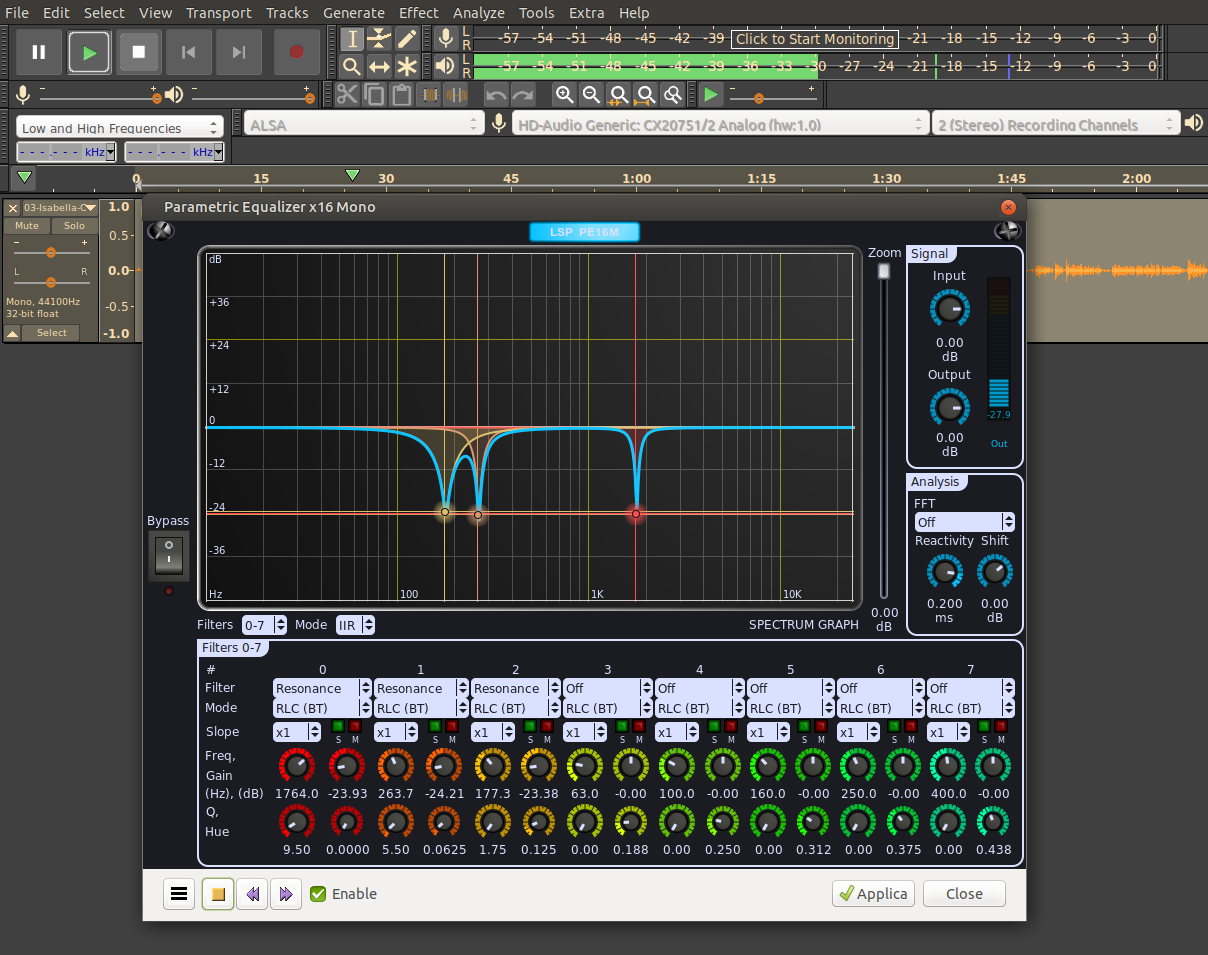Viewport: 1208px width, 955px height.
Task: Click the skip forward double-arrow button
Action: [286, 894]
